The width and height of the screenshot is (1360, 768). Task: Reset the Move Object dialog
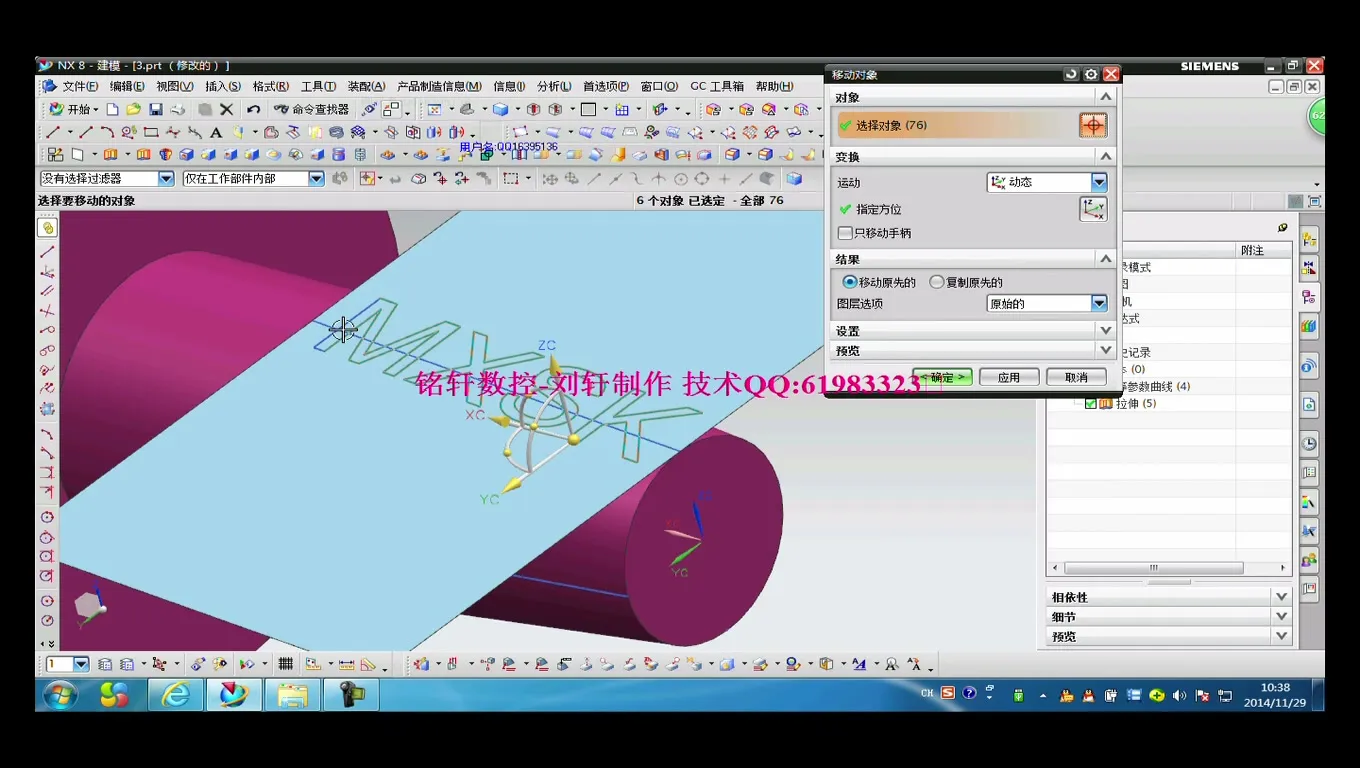click(x=1072, y=74)
